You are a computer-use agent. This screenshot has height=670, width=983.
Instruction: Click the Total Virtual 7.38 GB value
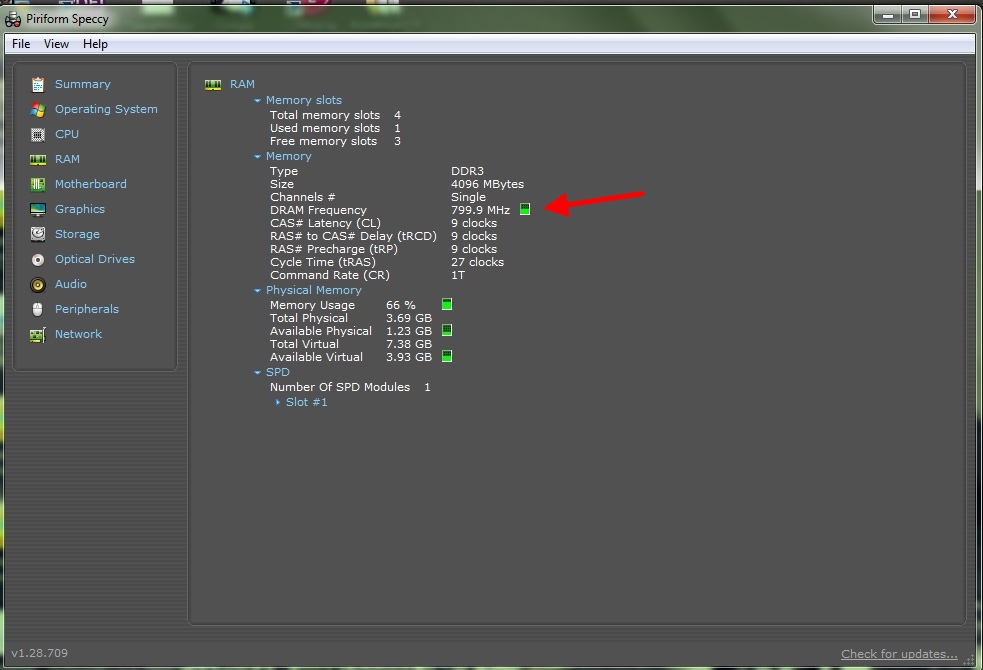409,344
